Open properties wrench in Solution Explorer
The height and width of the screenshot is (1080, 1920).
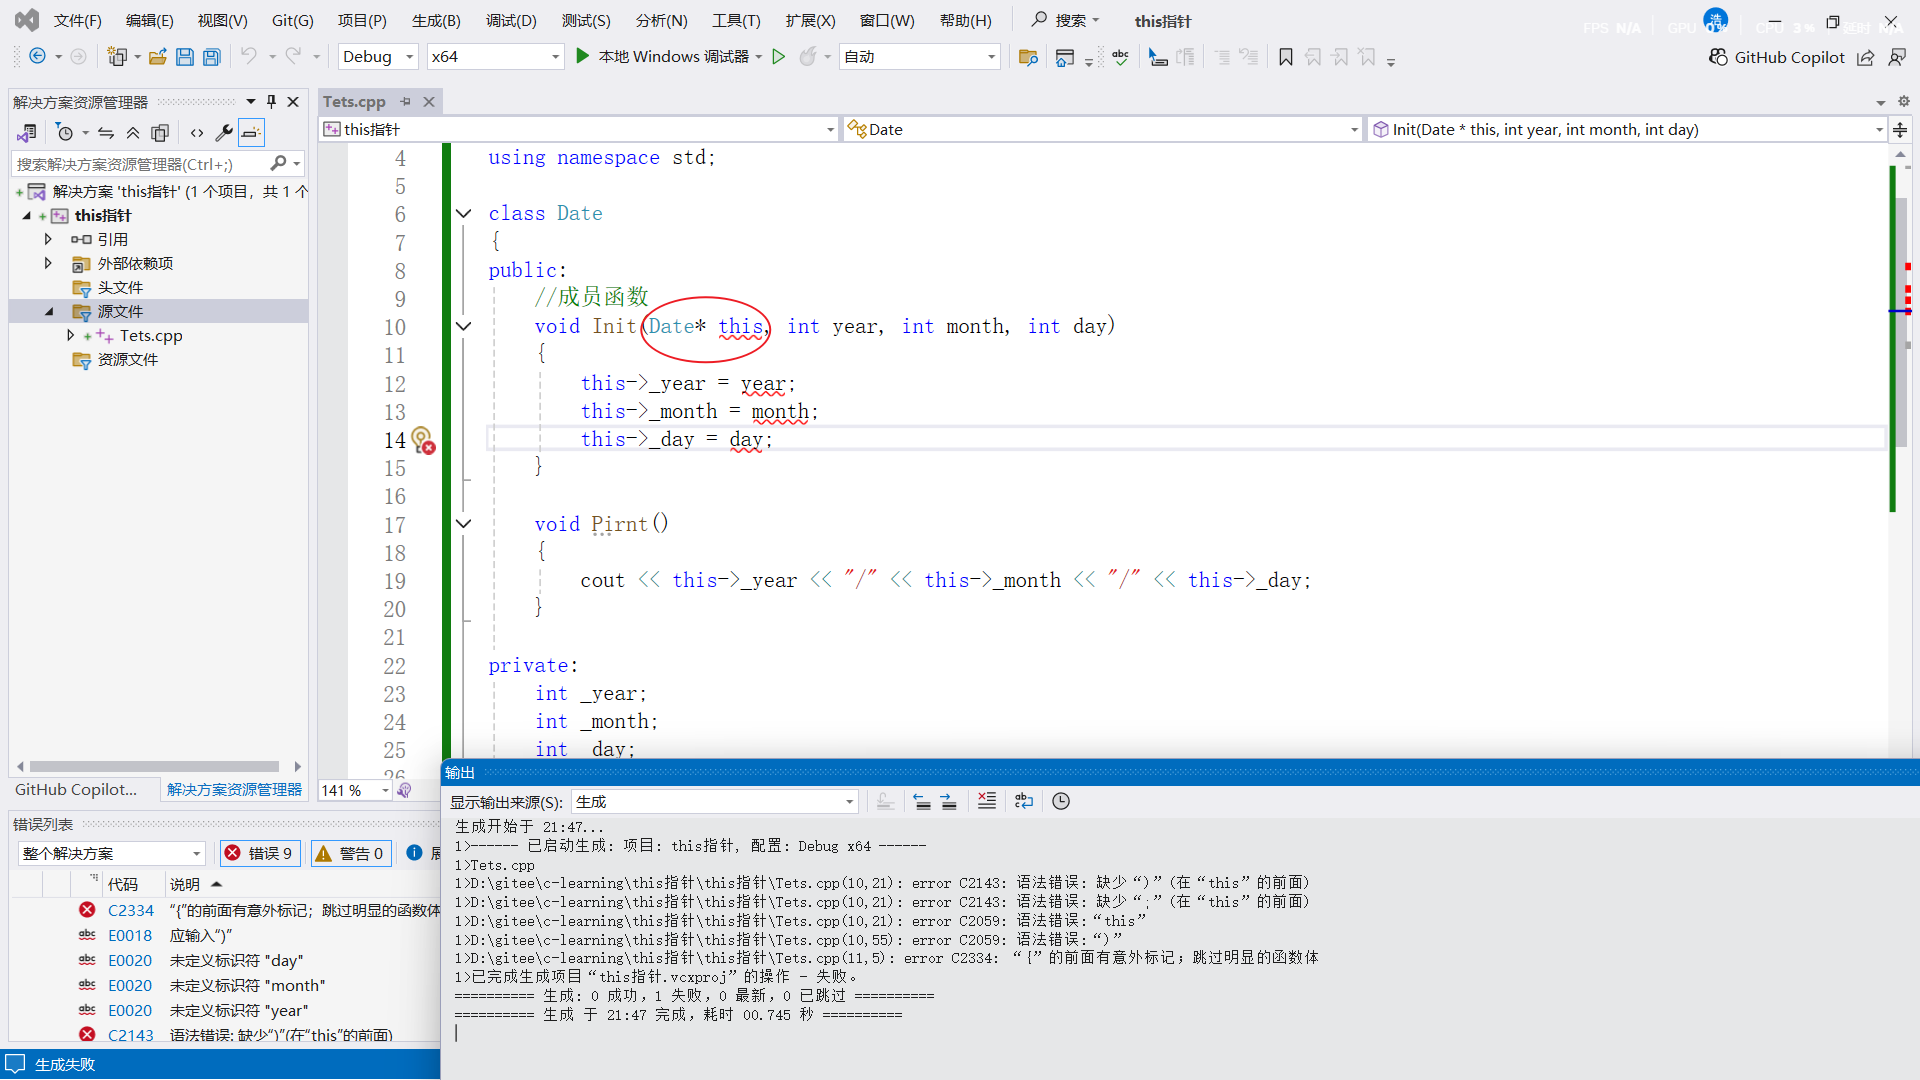pyautogui.click(x=224, y=133)
